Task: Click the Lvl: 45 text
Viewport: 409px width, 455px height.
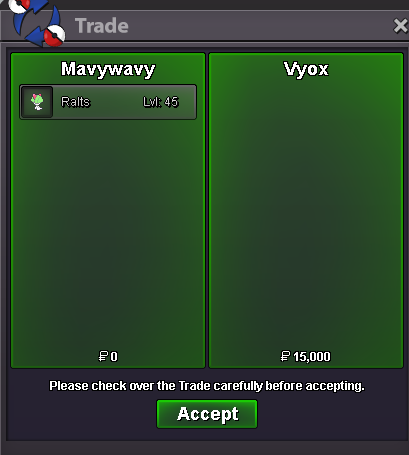Action: pyautogui.click(x=161, y=102)
